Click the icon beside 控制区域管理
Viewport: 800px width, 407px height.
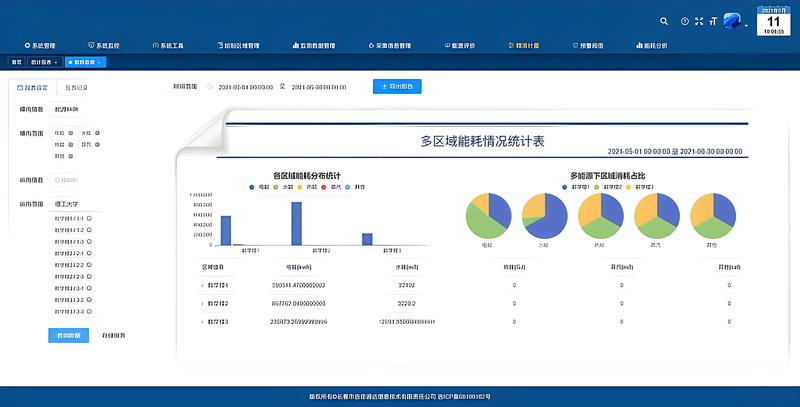coord(220,45)
